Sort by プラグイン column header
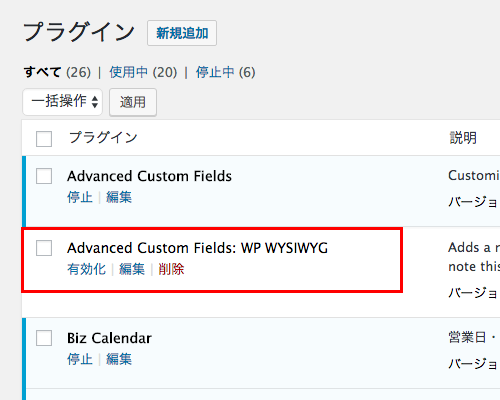This screenshot has width=500, height=400. pos(103,137)
